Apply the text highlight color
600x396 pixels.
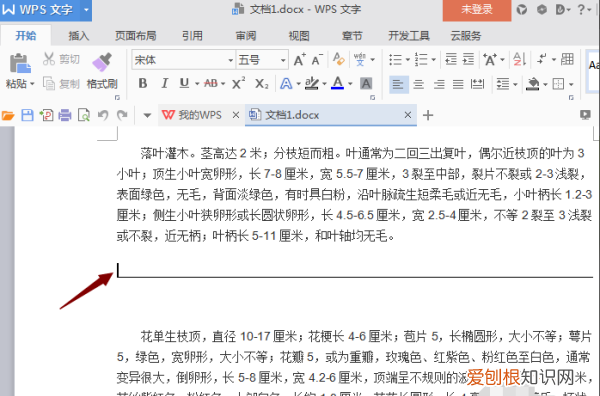tap(311, 83)
